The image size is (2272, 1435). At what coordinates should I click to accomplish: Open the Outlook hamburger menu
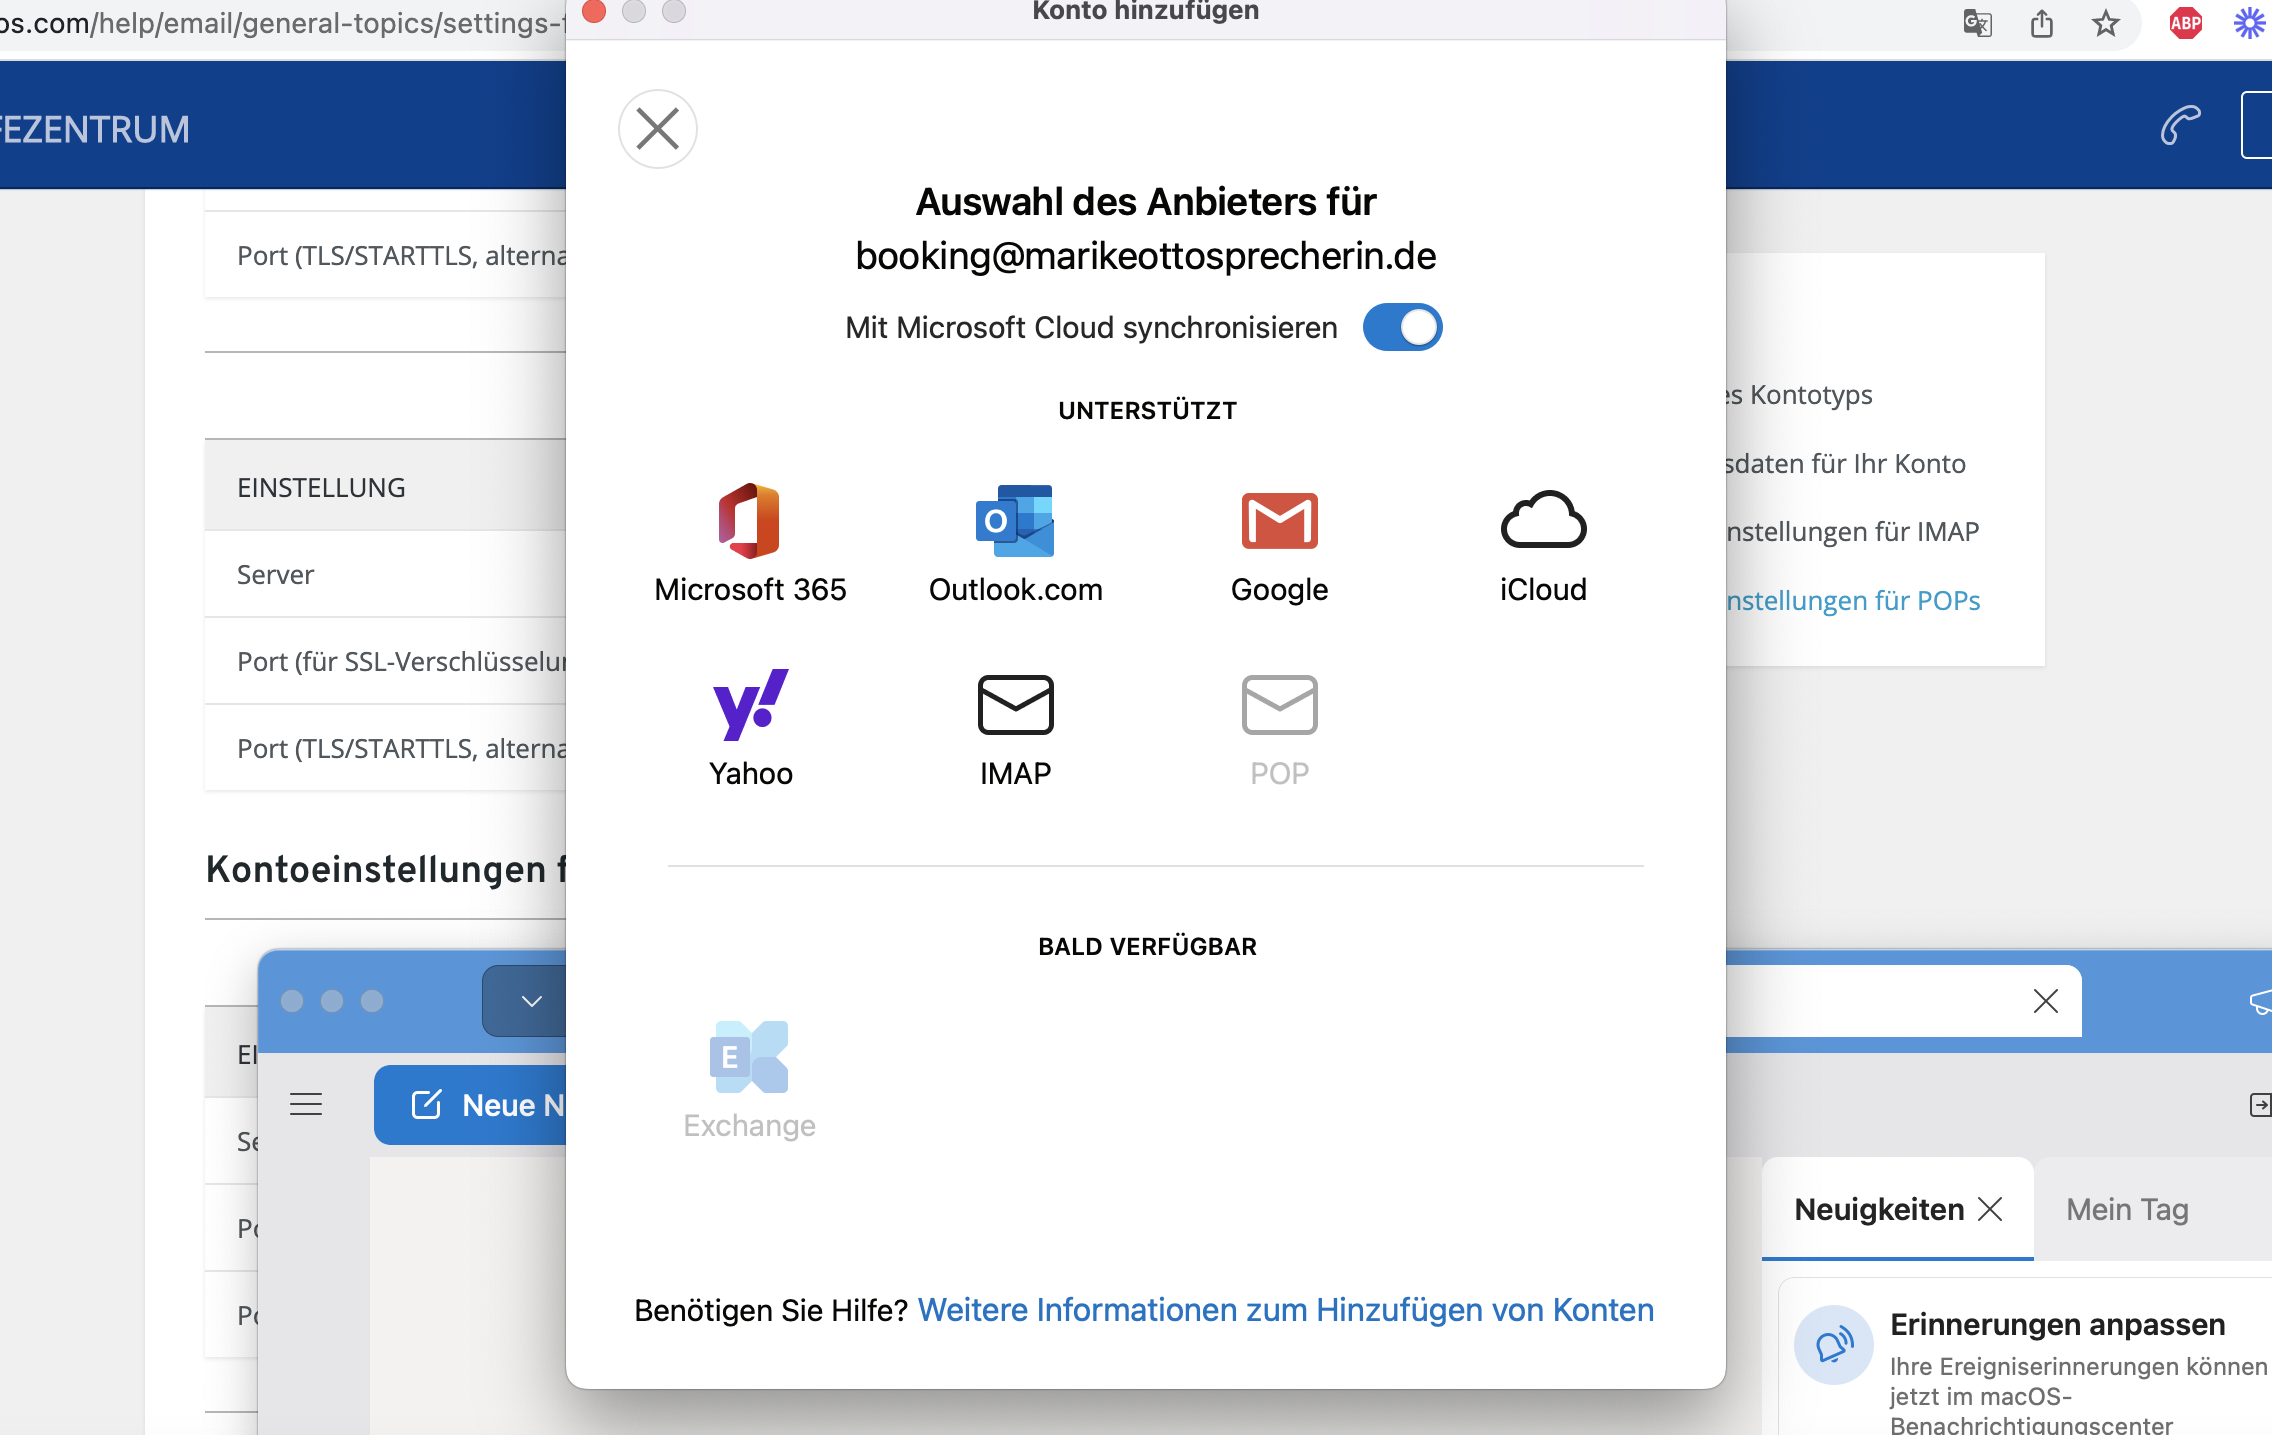[x=306, y=1104]
